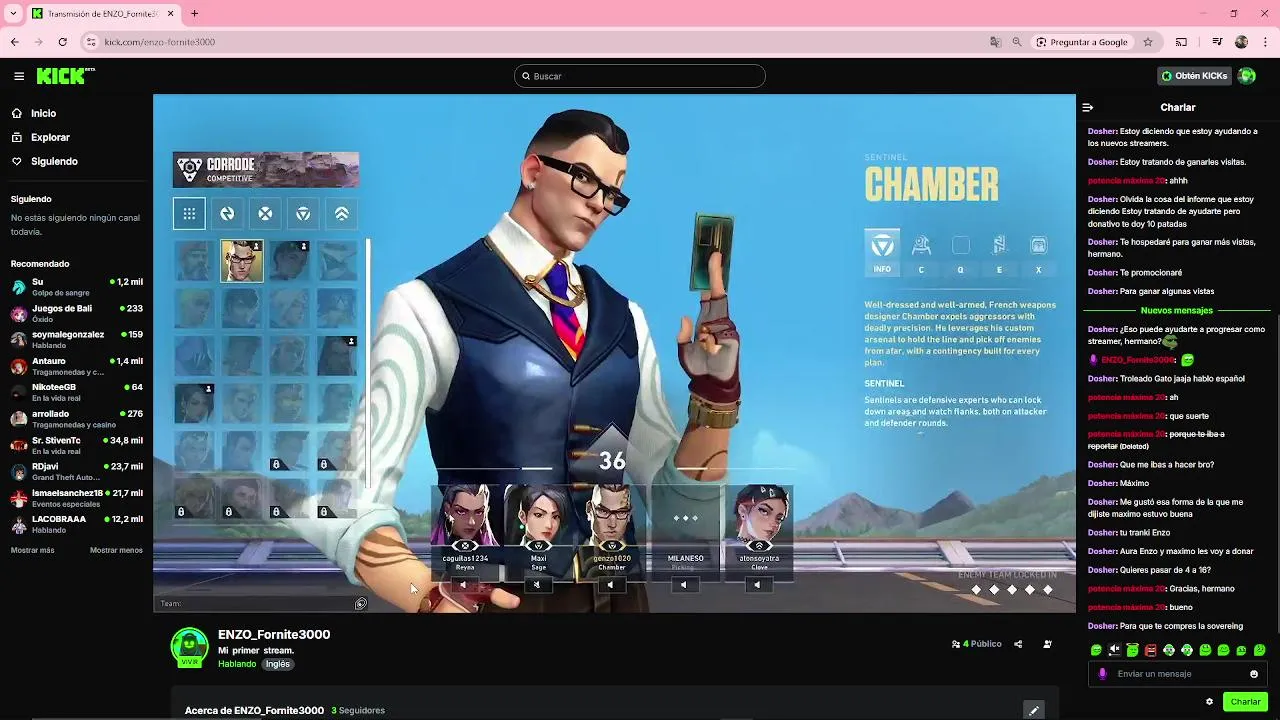Click the 4 Público viewer count
The width and height of the screenshot is (1280, 720).
coord(977,644)
